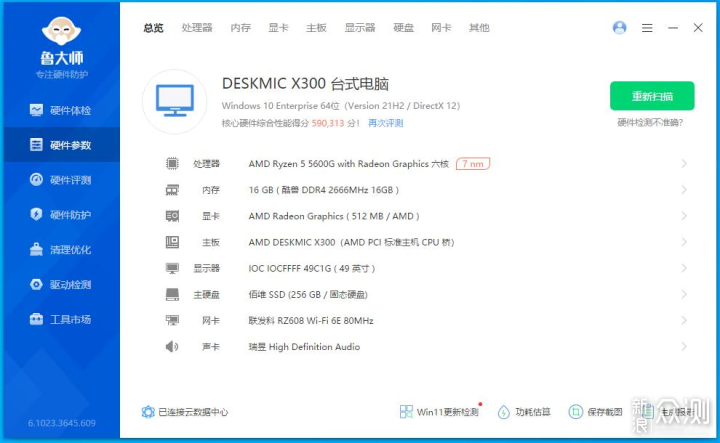Click 瑞昱 High Definition Audio text
The height and width of the screenshot is (443, 720).
pyautogui.click(x=304, y=347)
